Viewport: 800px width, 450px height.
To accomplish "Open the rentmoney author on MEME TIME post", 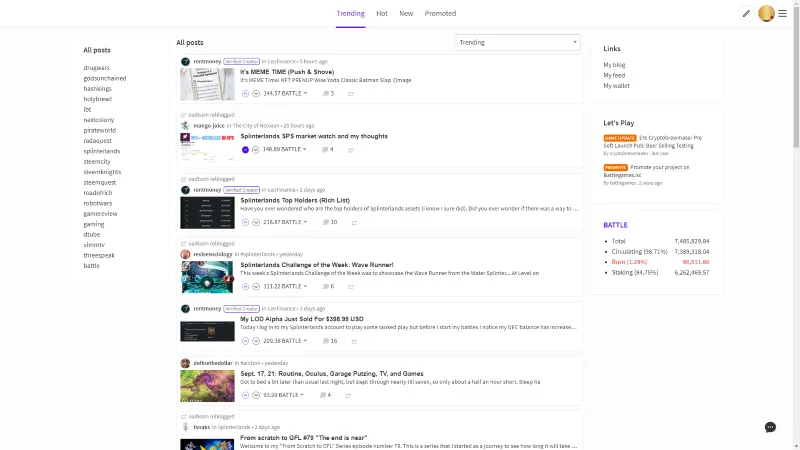I will pyautogui.click(x=207, y=62).
